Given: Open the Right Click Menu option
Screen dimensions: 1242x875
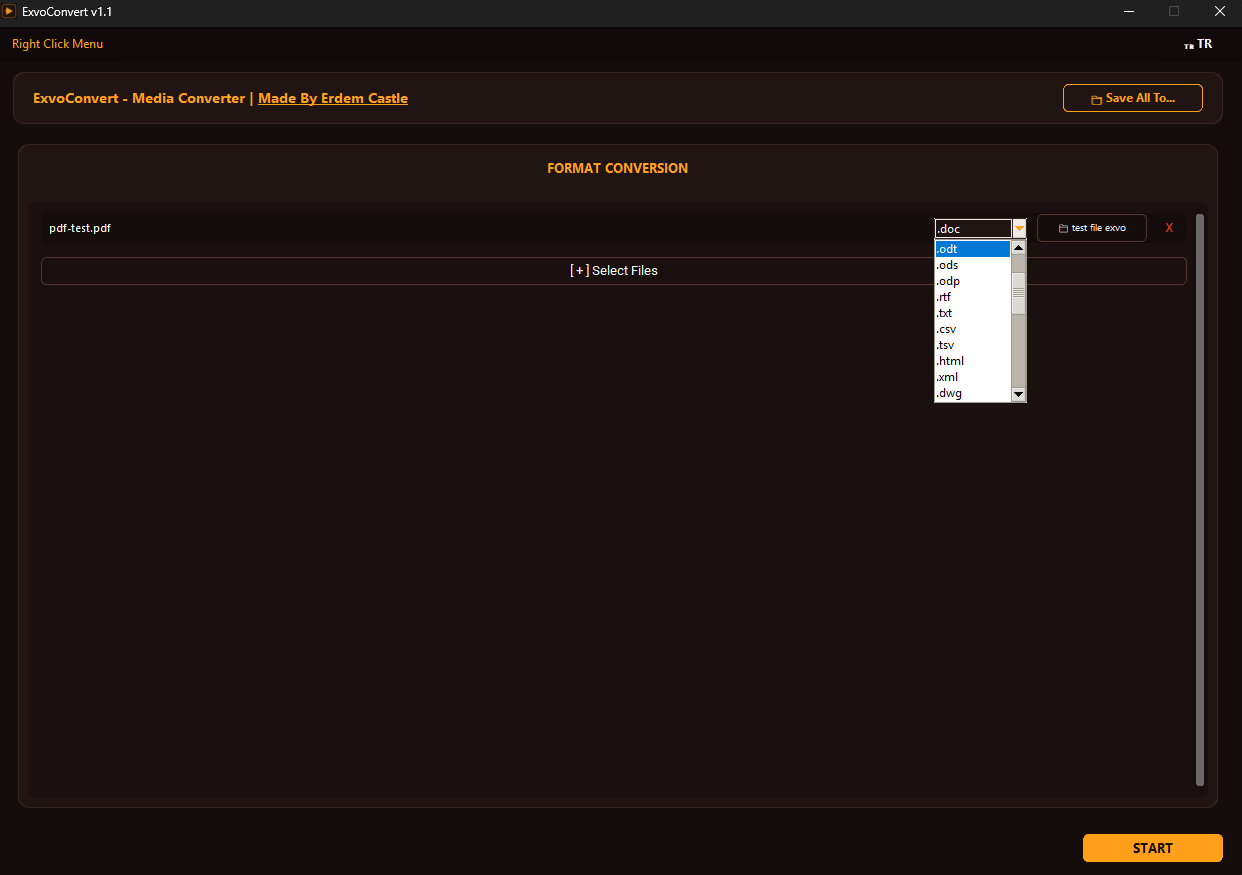Looking at the screenshot, I should coord(57,44).
